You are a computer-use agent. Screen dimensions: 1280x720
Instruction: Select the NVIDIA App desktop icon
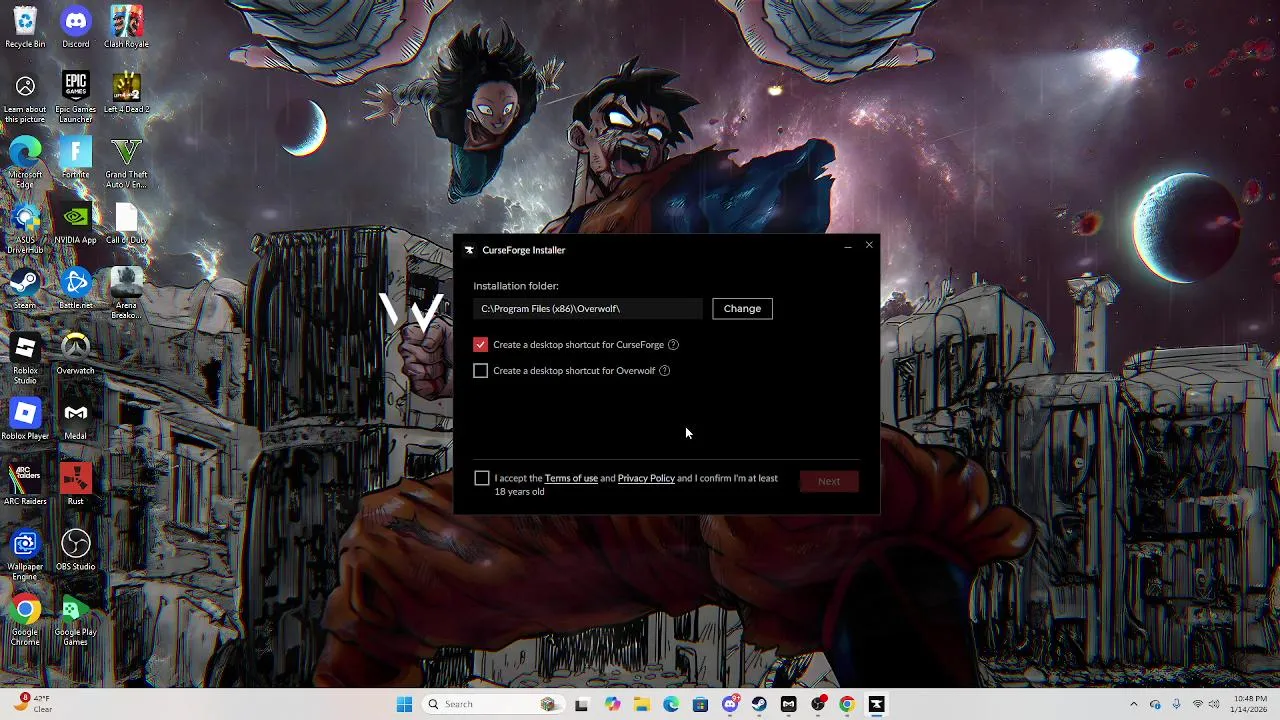point(76,224)
